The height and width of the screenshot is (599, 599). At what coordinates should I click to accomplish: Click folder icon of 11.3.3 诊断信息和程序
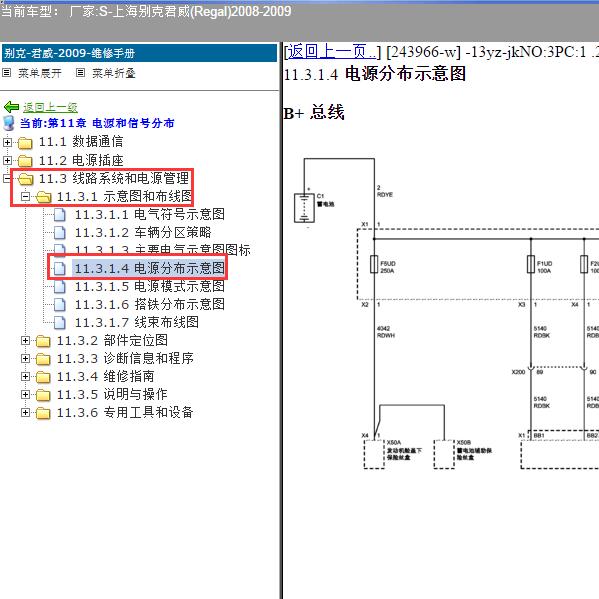(43, 359)
